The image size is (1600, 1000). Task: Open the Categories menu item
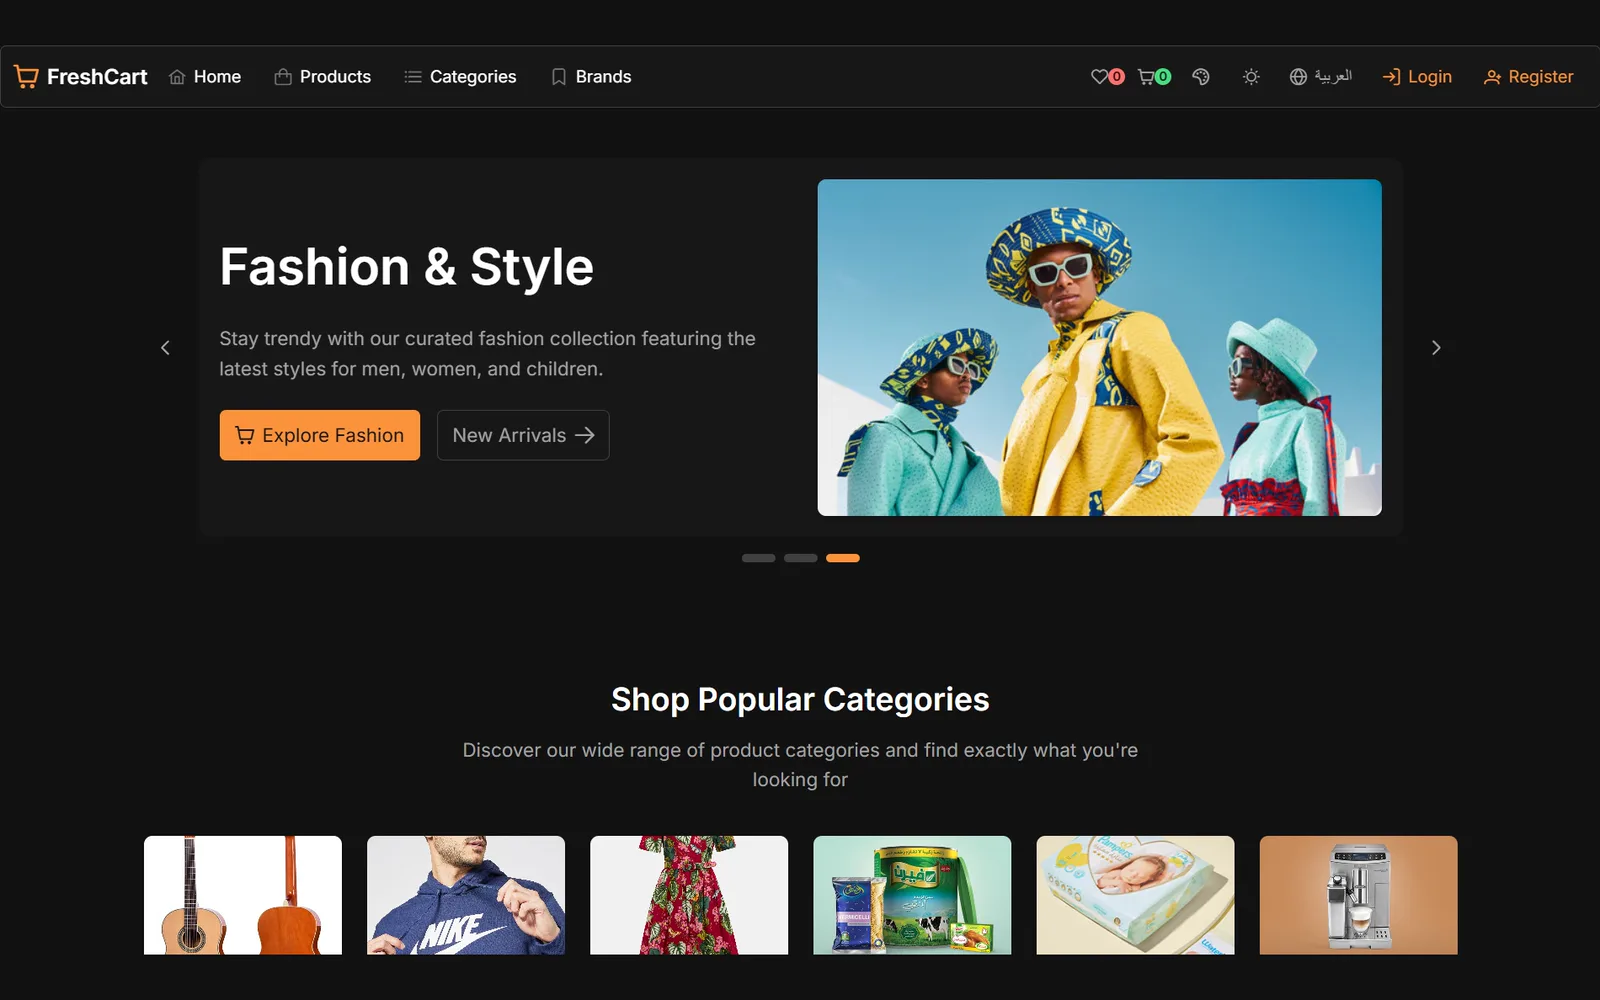click(460, 77)
